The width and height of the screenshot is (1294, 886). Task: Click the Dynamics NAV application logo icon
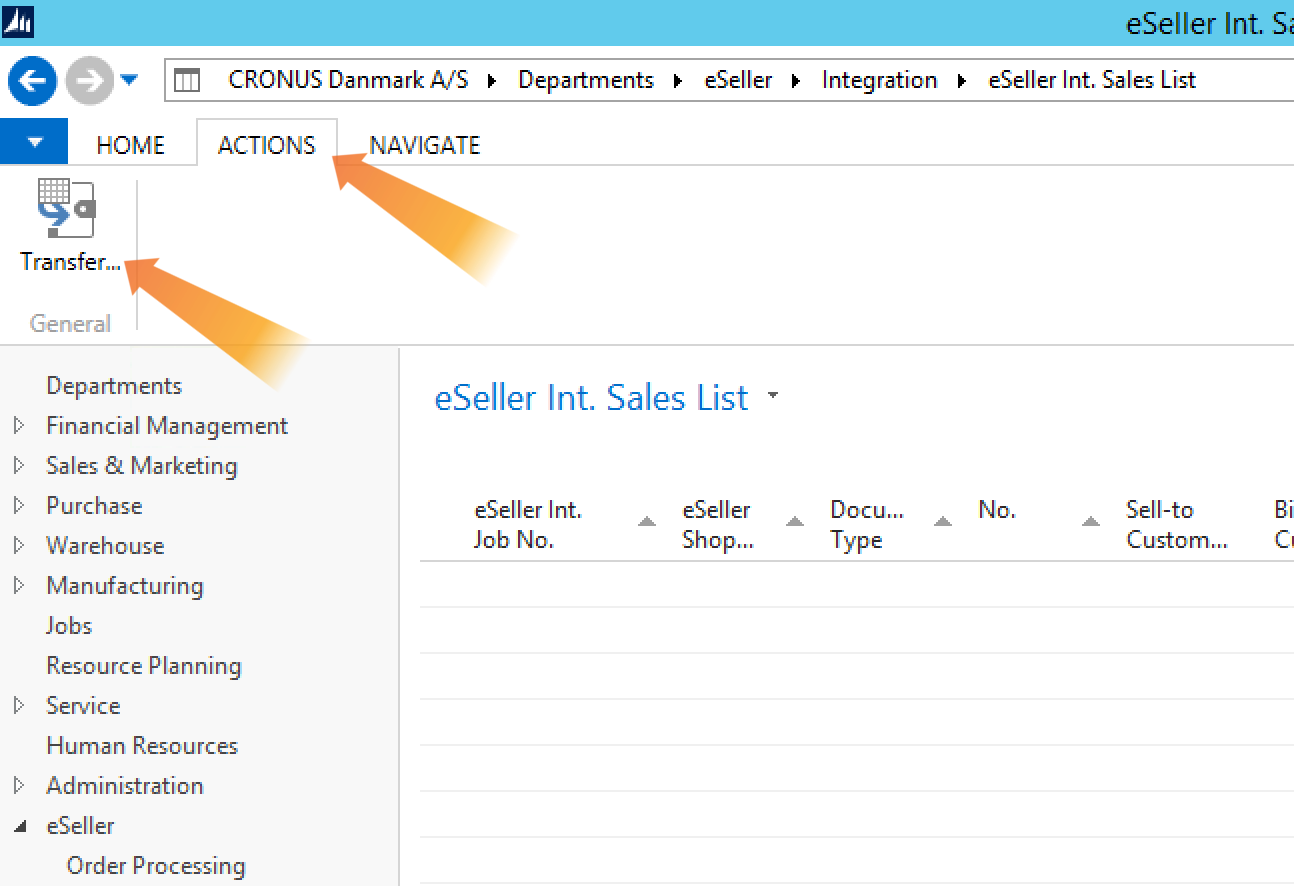click(x=19, y=21)
